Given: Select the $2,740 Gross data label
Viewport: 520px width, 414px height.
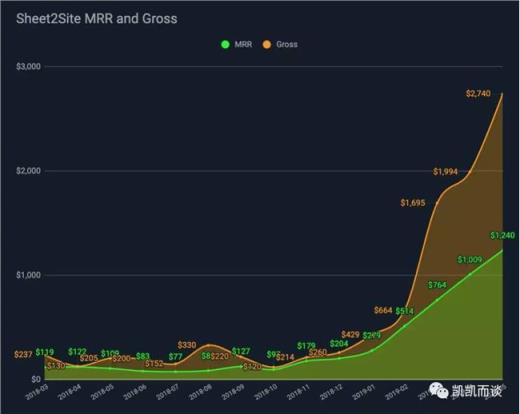Looking at the screenshot, I should (478, 93).
